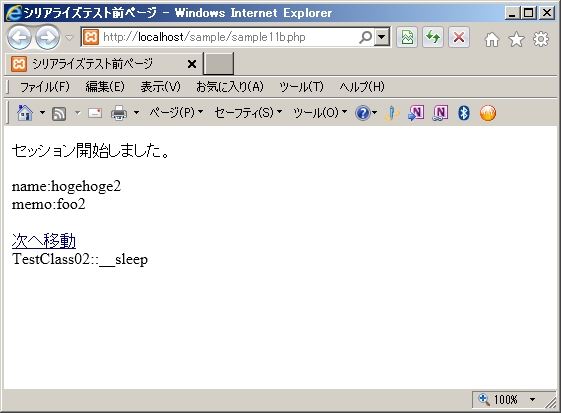561x413 pixels.
Task: Open the Favorites star icon
Action: (516, 39)
